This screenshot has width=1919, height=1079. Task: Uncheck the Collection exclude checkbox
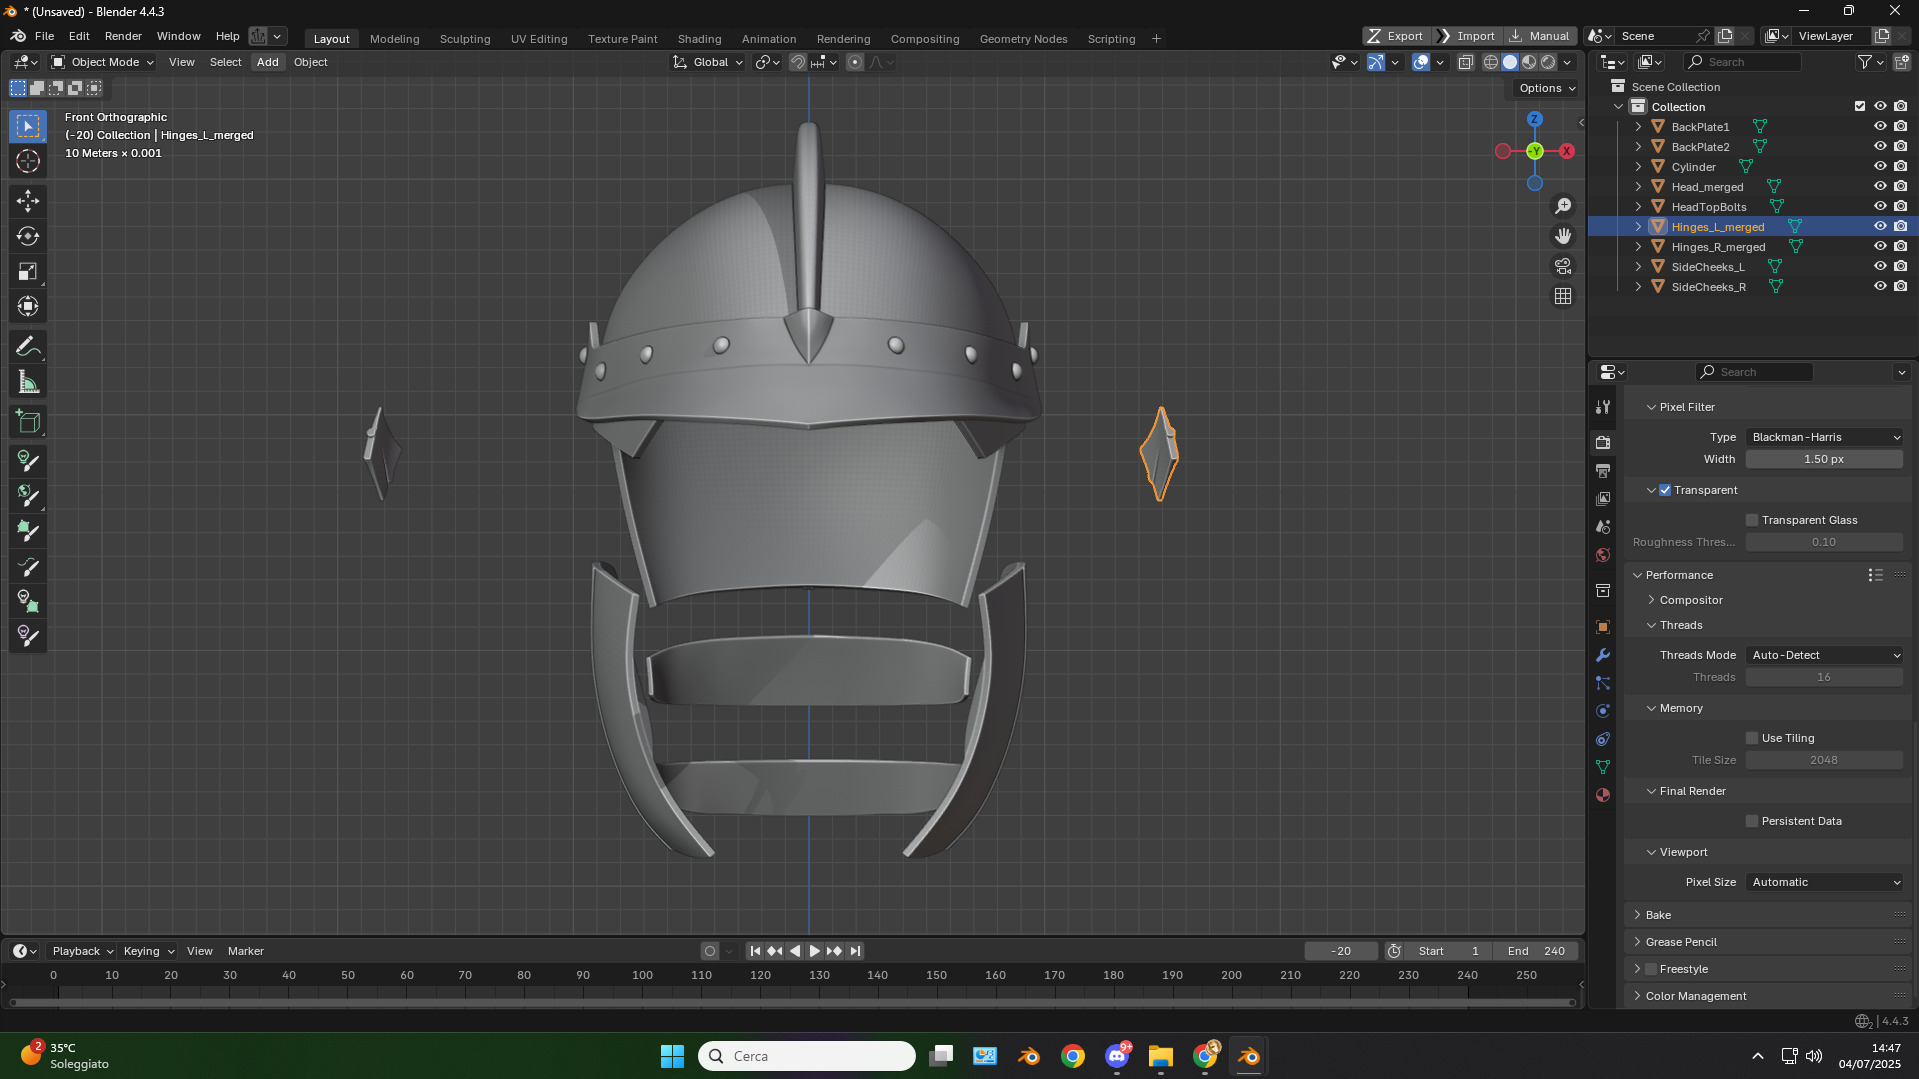[x=1860, y=107]
